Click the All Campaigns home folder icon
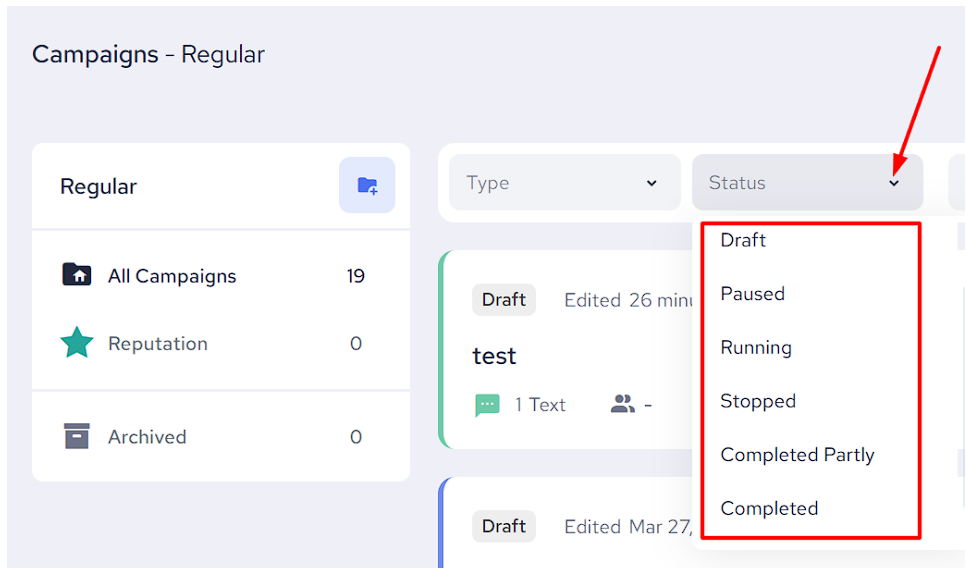 [x=77, y=275]
